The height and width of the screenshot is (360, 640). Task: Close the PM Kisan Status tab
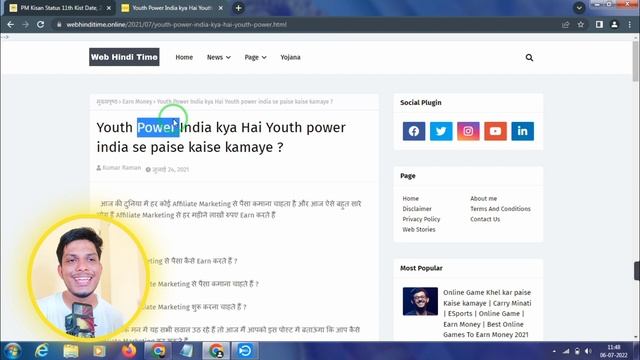(x=109, y=8)
